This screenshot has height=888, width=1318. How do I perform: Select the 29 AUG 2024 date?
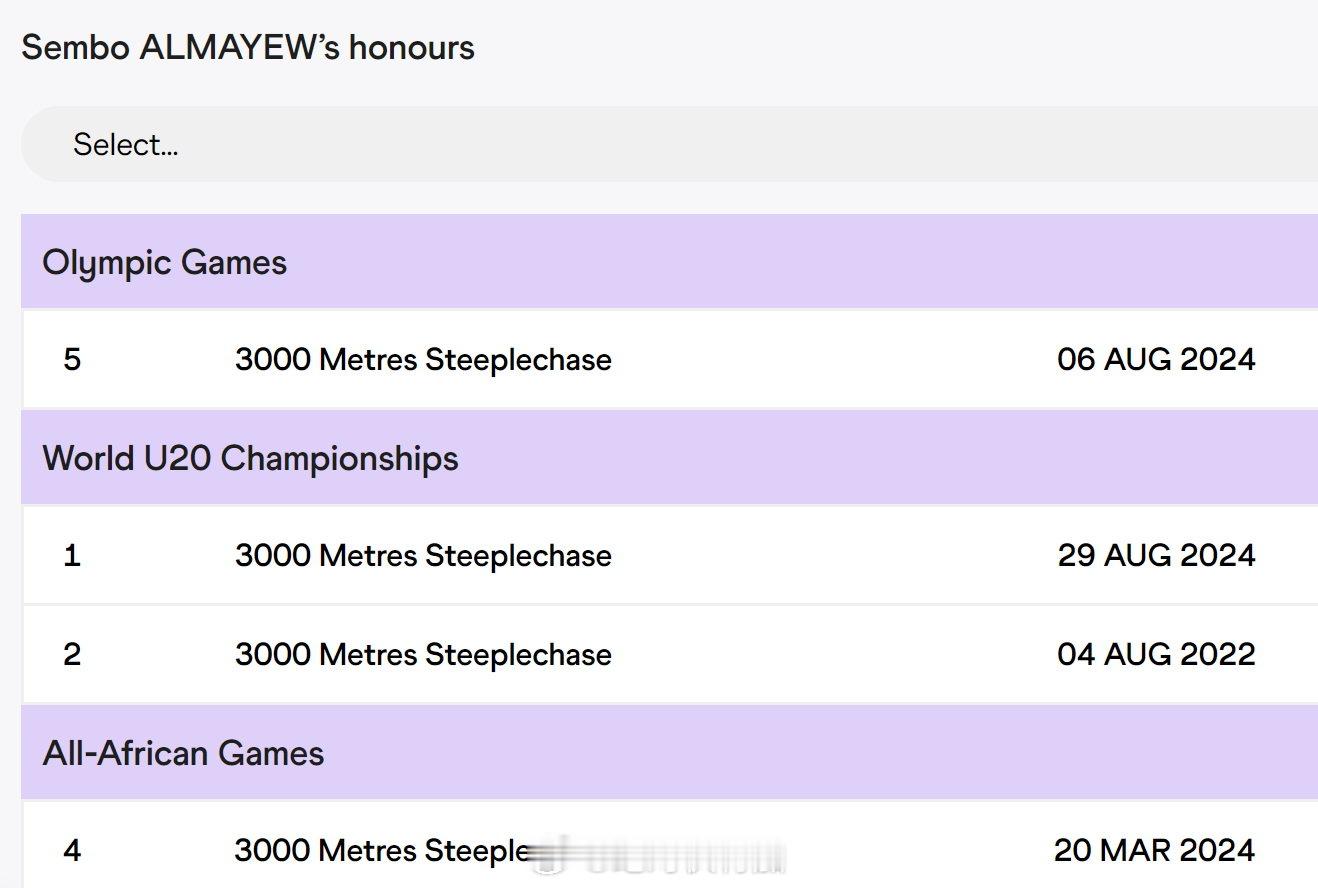point(1156,555)
